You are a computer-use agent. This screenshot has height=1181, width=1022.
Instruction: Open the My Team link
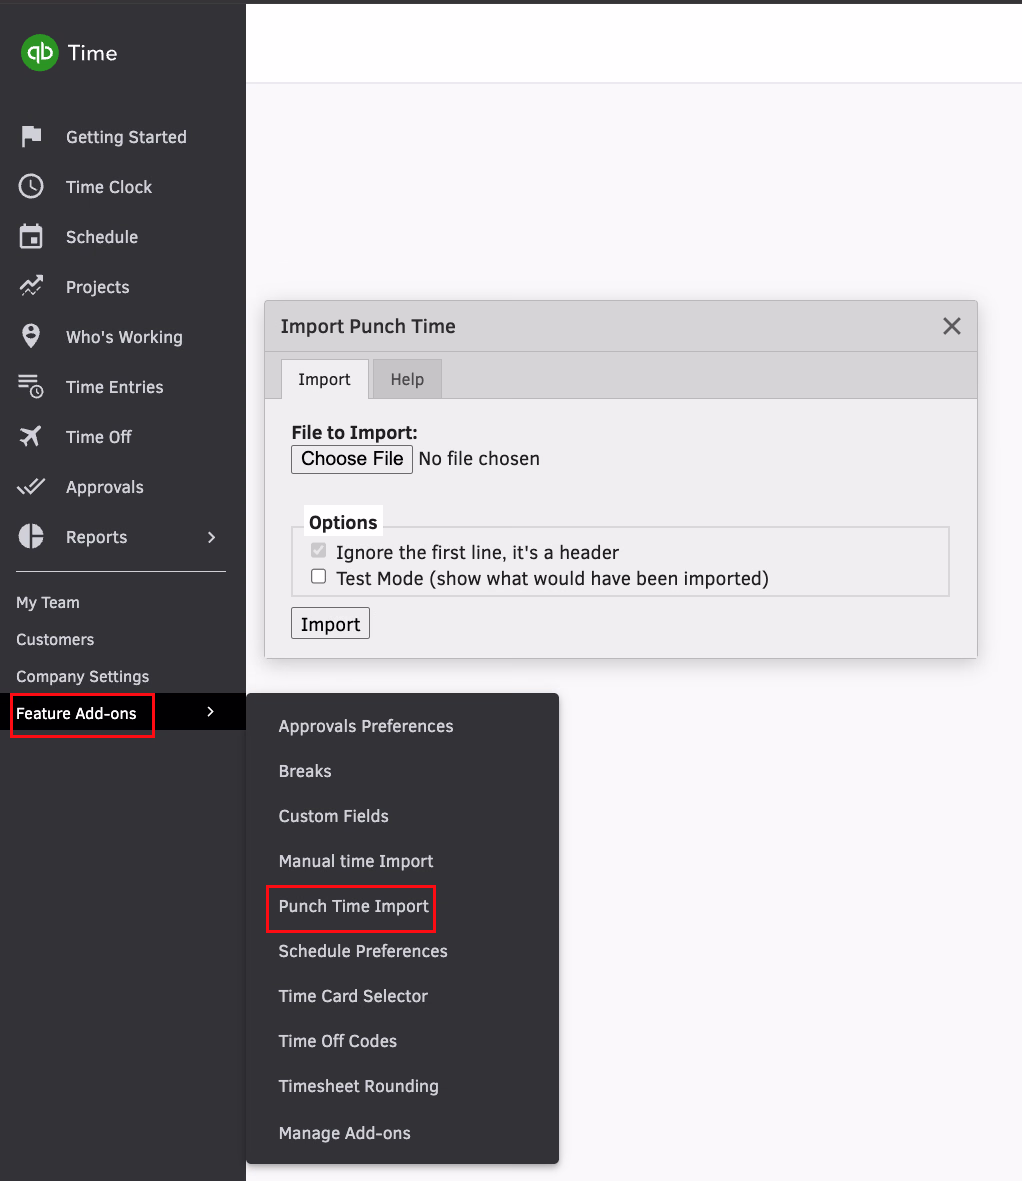click(x=47, y=603)
